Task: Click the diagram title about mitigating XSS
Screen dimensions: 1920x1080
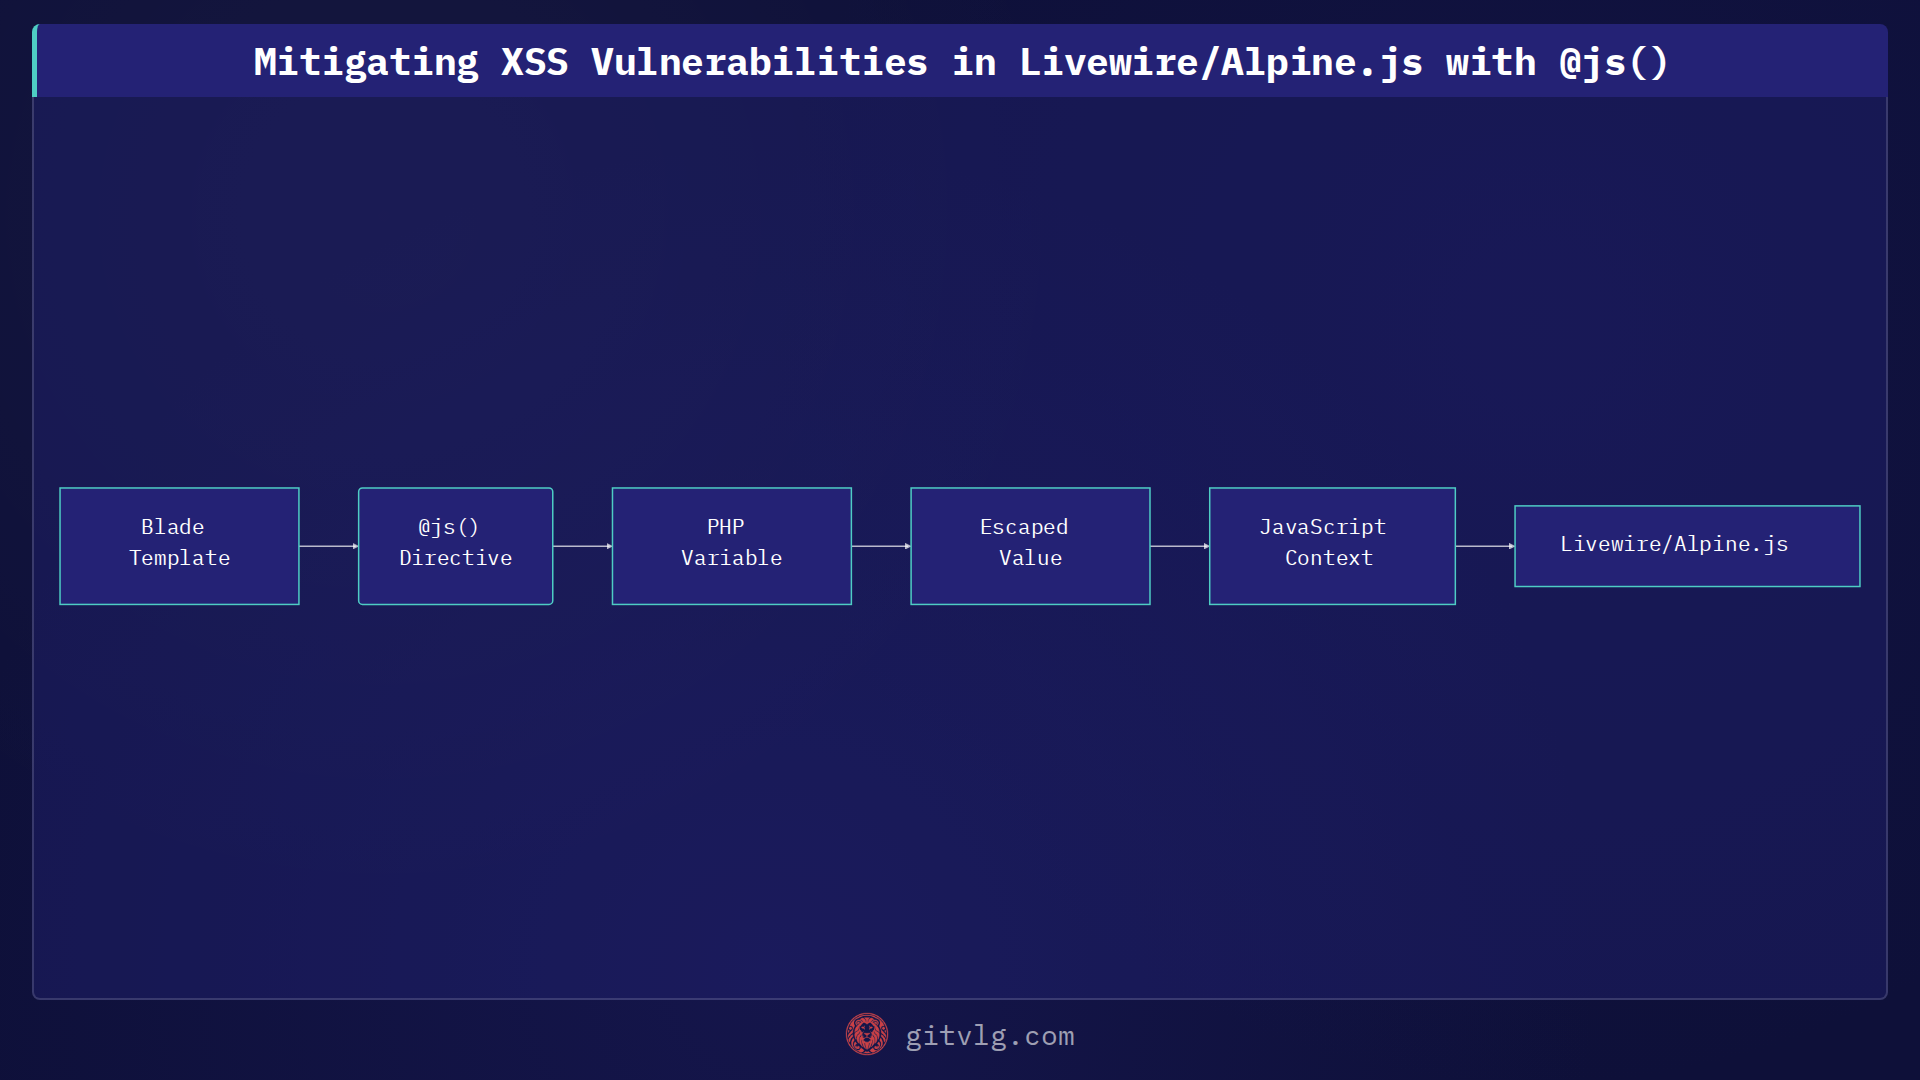Action: [x=960, y=62]
